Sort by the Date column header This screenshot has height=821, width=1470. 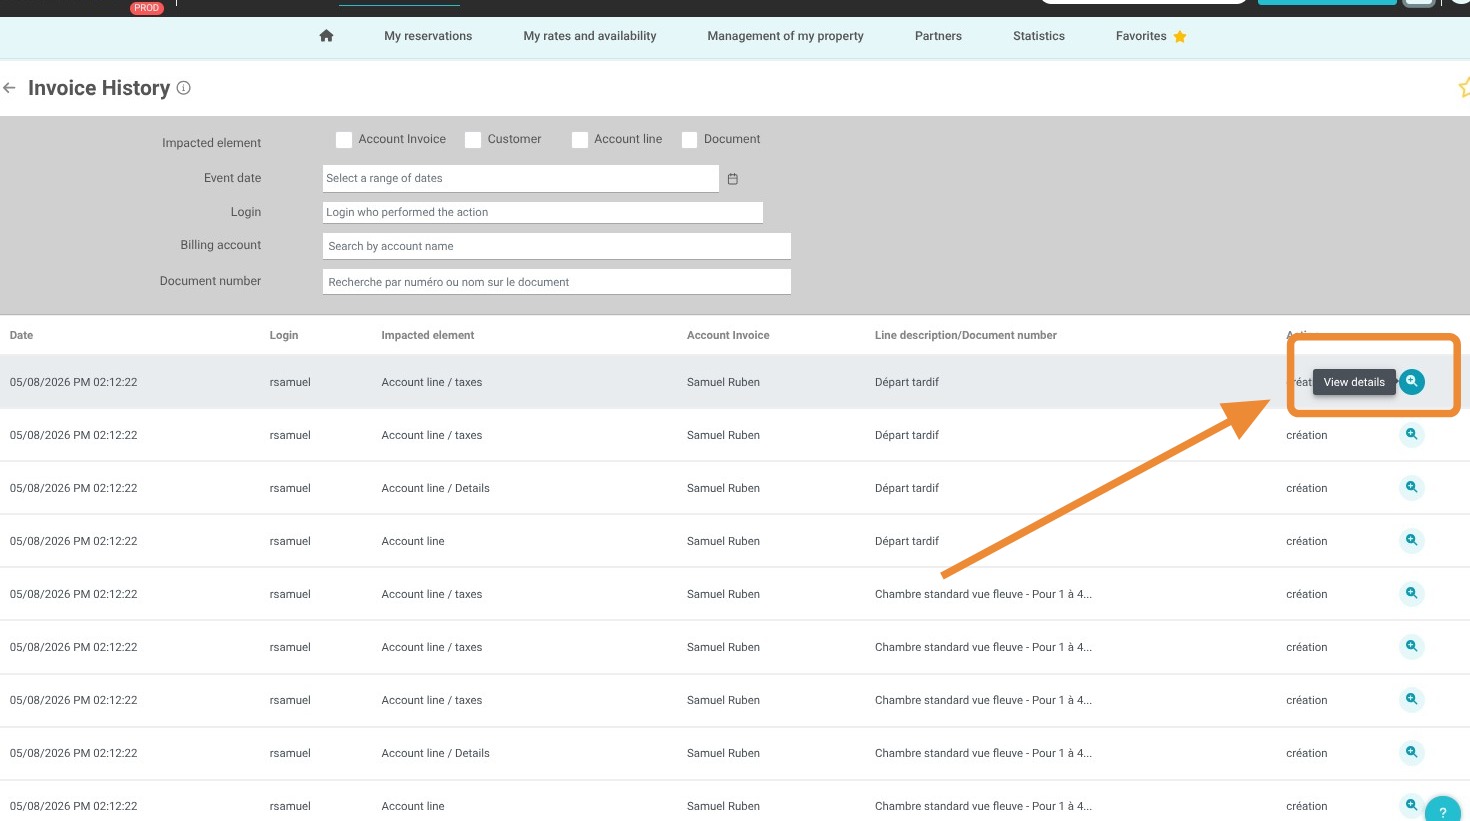(21, 335)
